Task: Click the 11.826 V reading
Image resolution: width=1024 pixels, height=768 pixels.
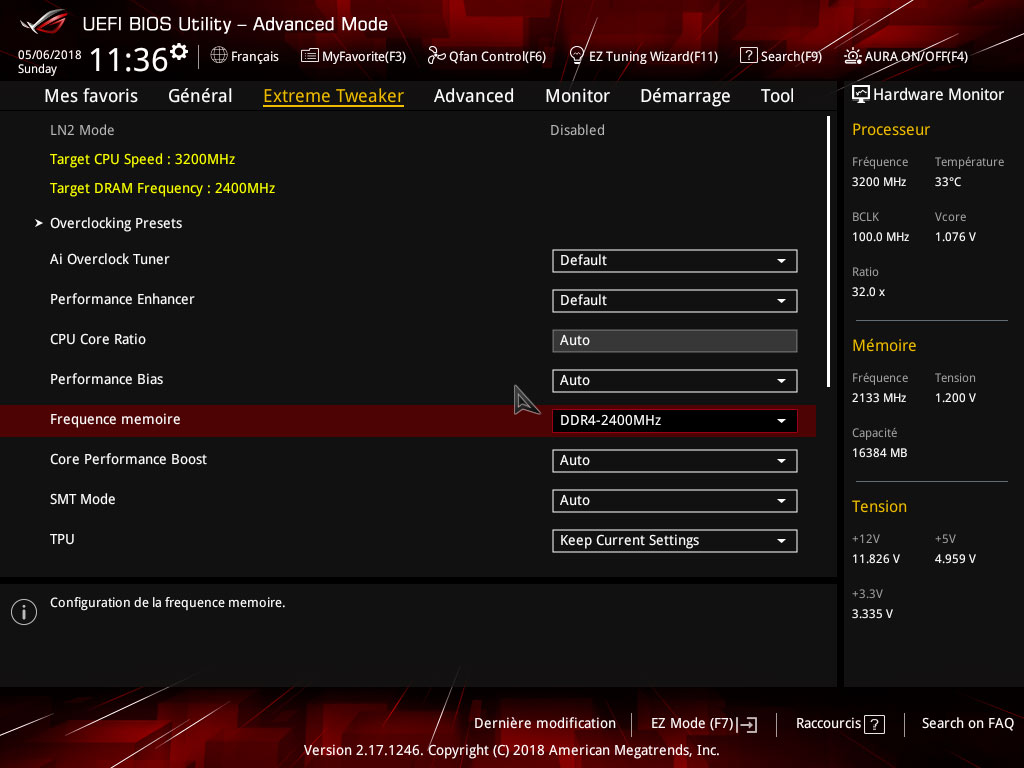Action: [x=876, y=559]
